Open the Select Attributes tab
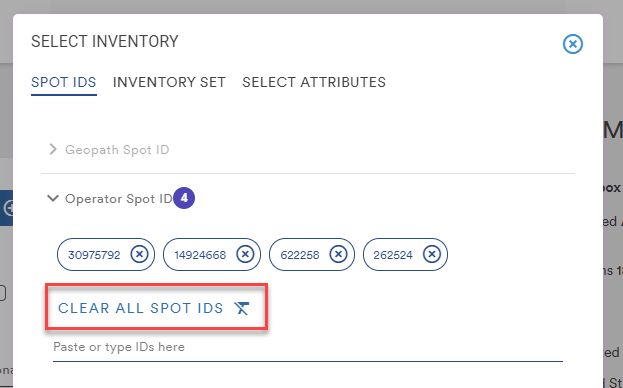This screenshot has width=623, height=388. (x=314, y=82)
